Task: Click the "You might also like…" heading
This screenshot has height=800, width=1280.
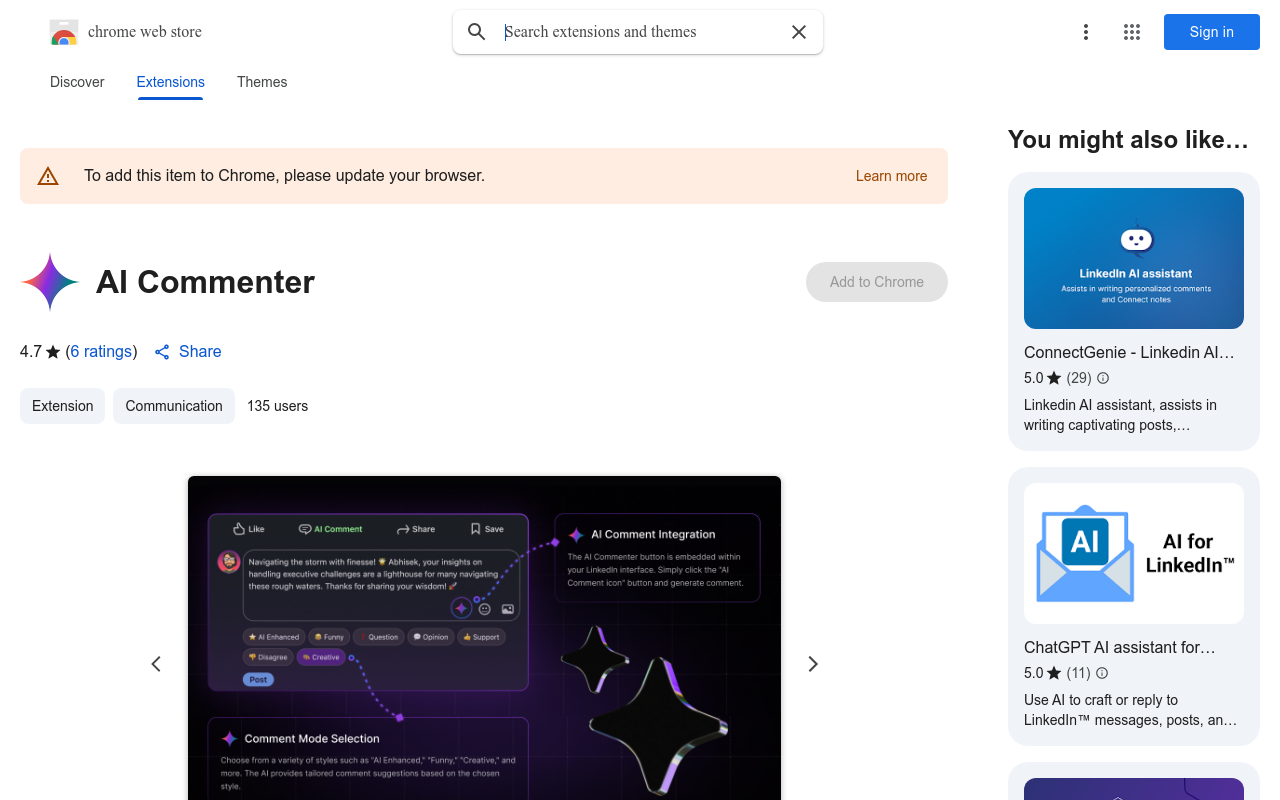Action: pyautogui.click(x=1128, y=140)
